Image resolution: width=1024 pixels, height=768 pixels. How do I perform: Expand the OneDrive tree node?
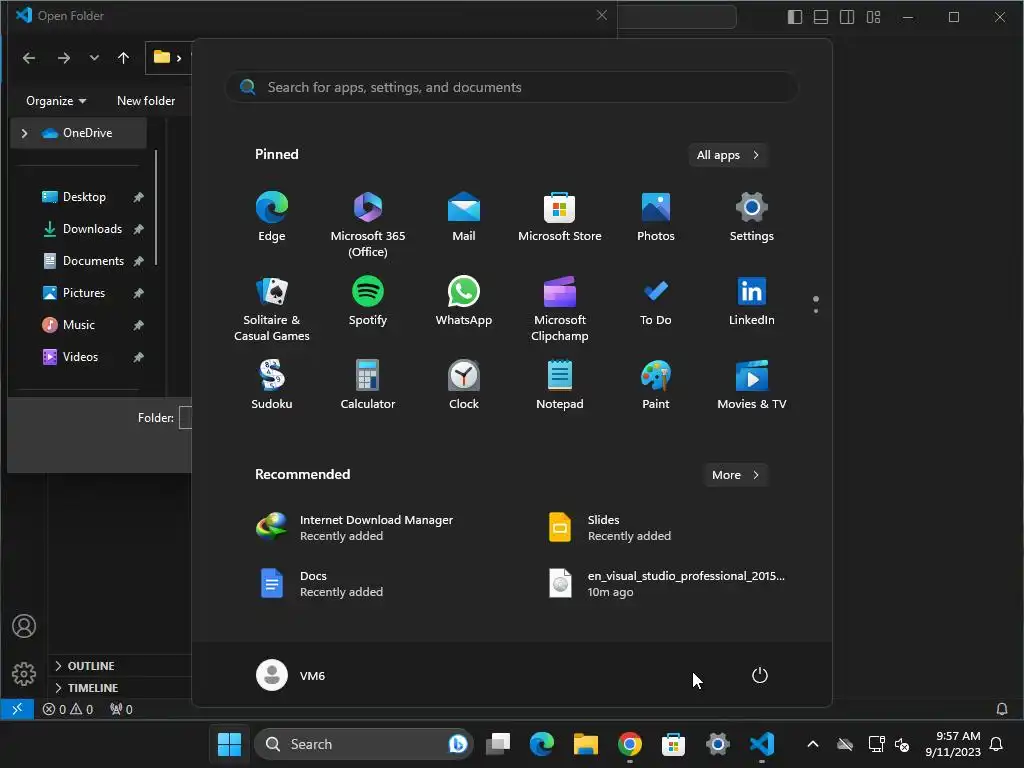point(25,133)
